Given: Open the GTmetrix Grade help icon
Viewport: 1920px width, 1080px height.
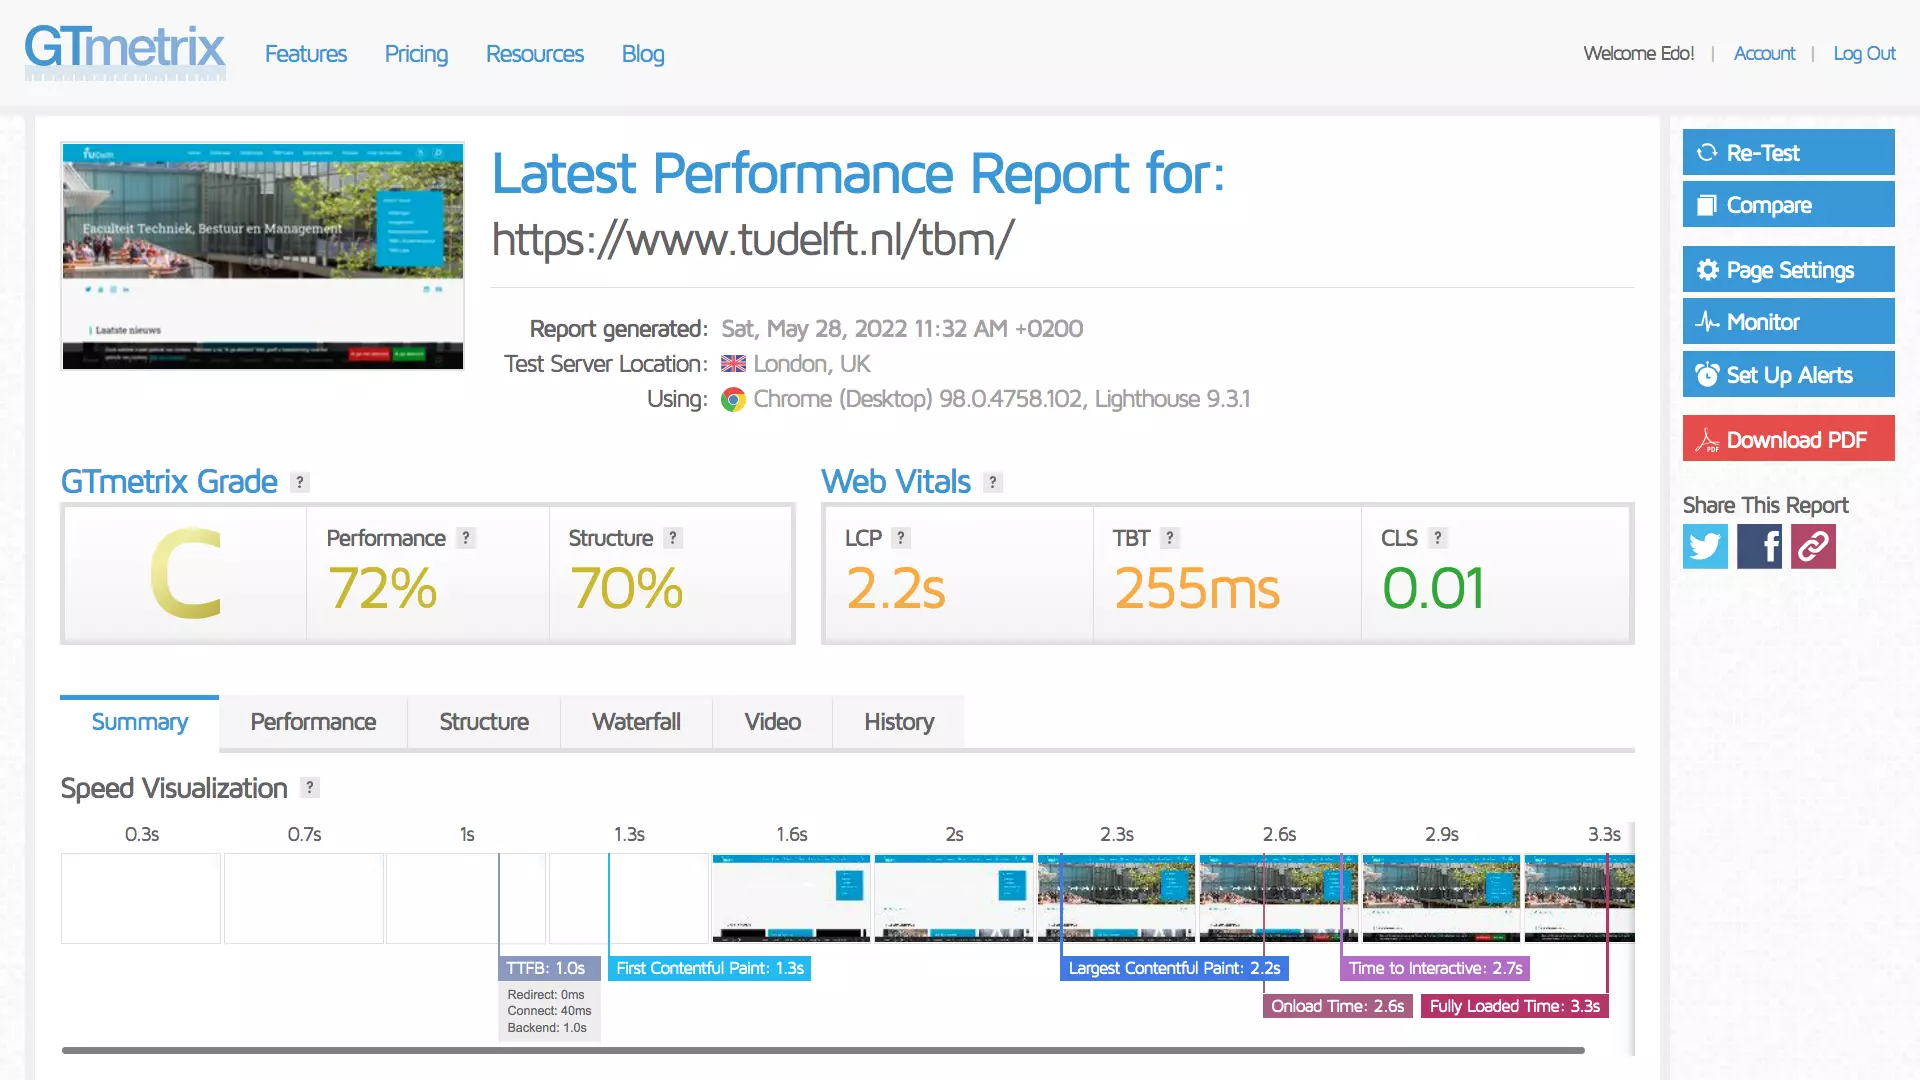Looking at the screenshot, I should click(x=298, y=482).
